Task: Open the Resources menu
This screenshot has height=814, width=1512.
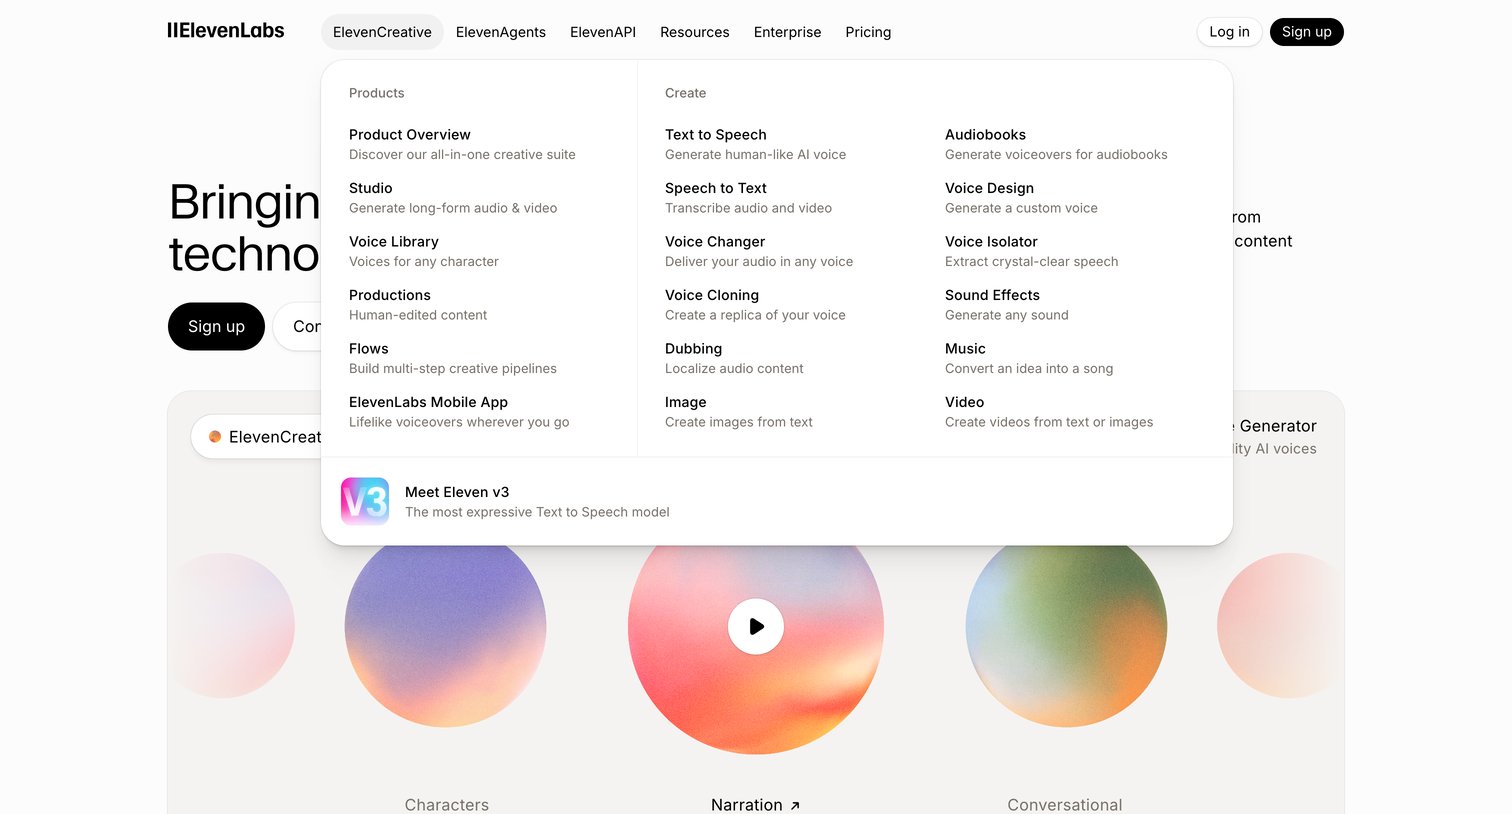Action: [x=695, y=32]
